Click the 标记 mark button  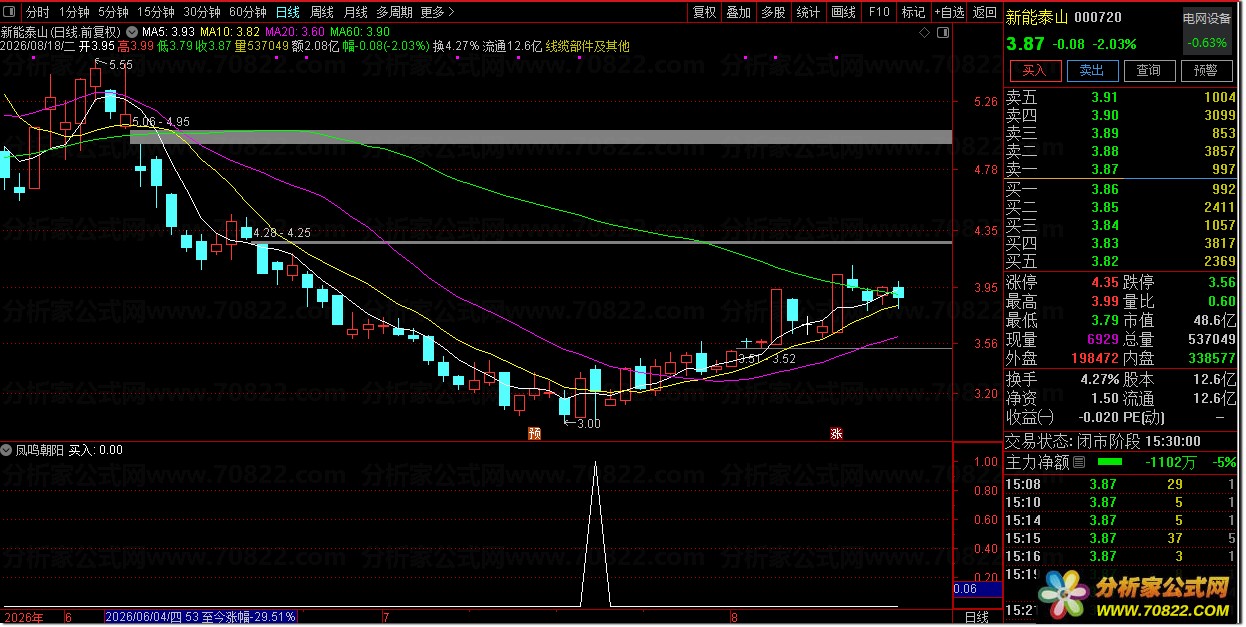click(913, 12)
